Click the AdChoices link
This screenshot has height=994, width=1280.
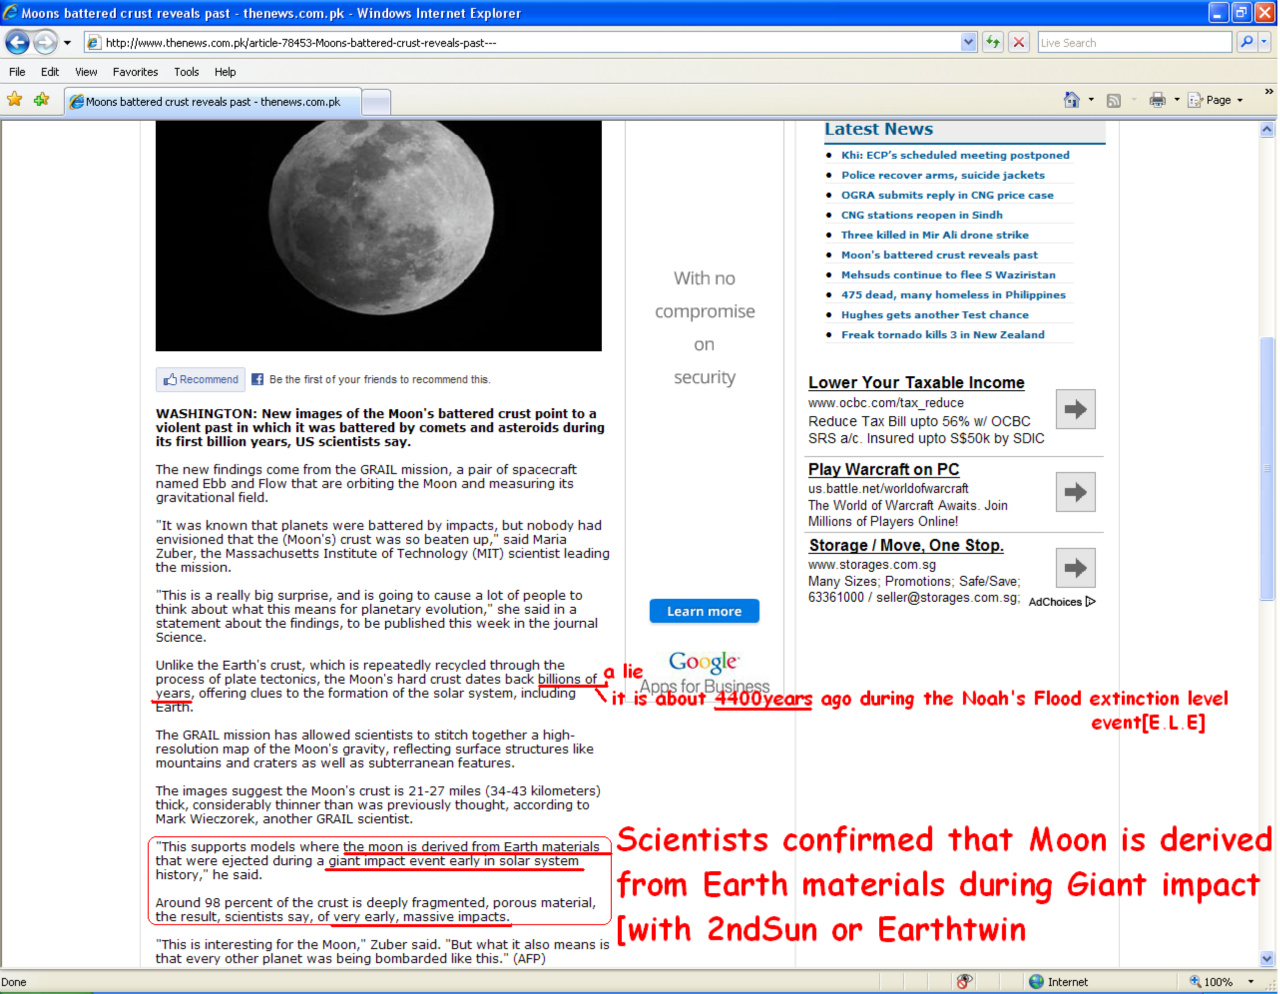pyautogui.click(x=1062, y=602)
